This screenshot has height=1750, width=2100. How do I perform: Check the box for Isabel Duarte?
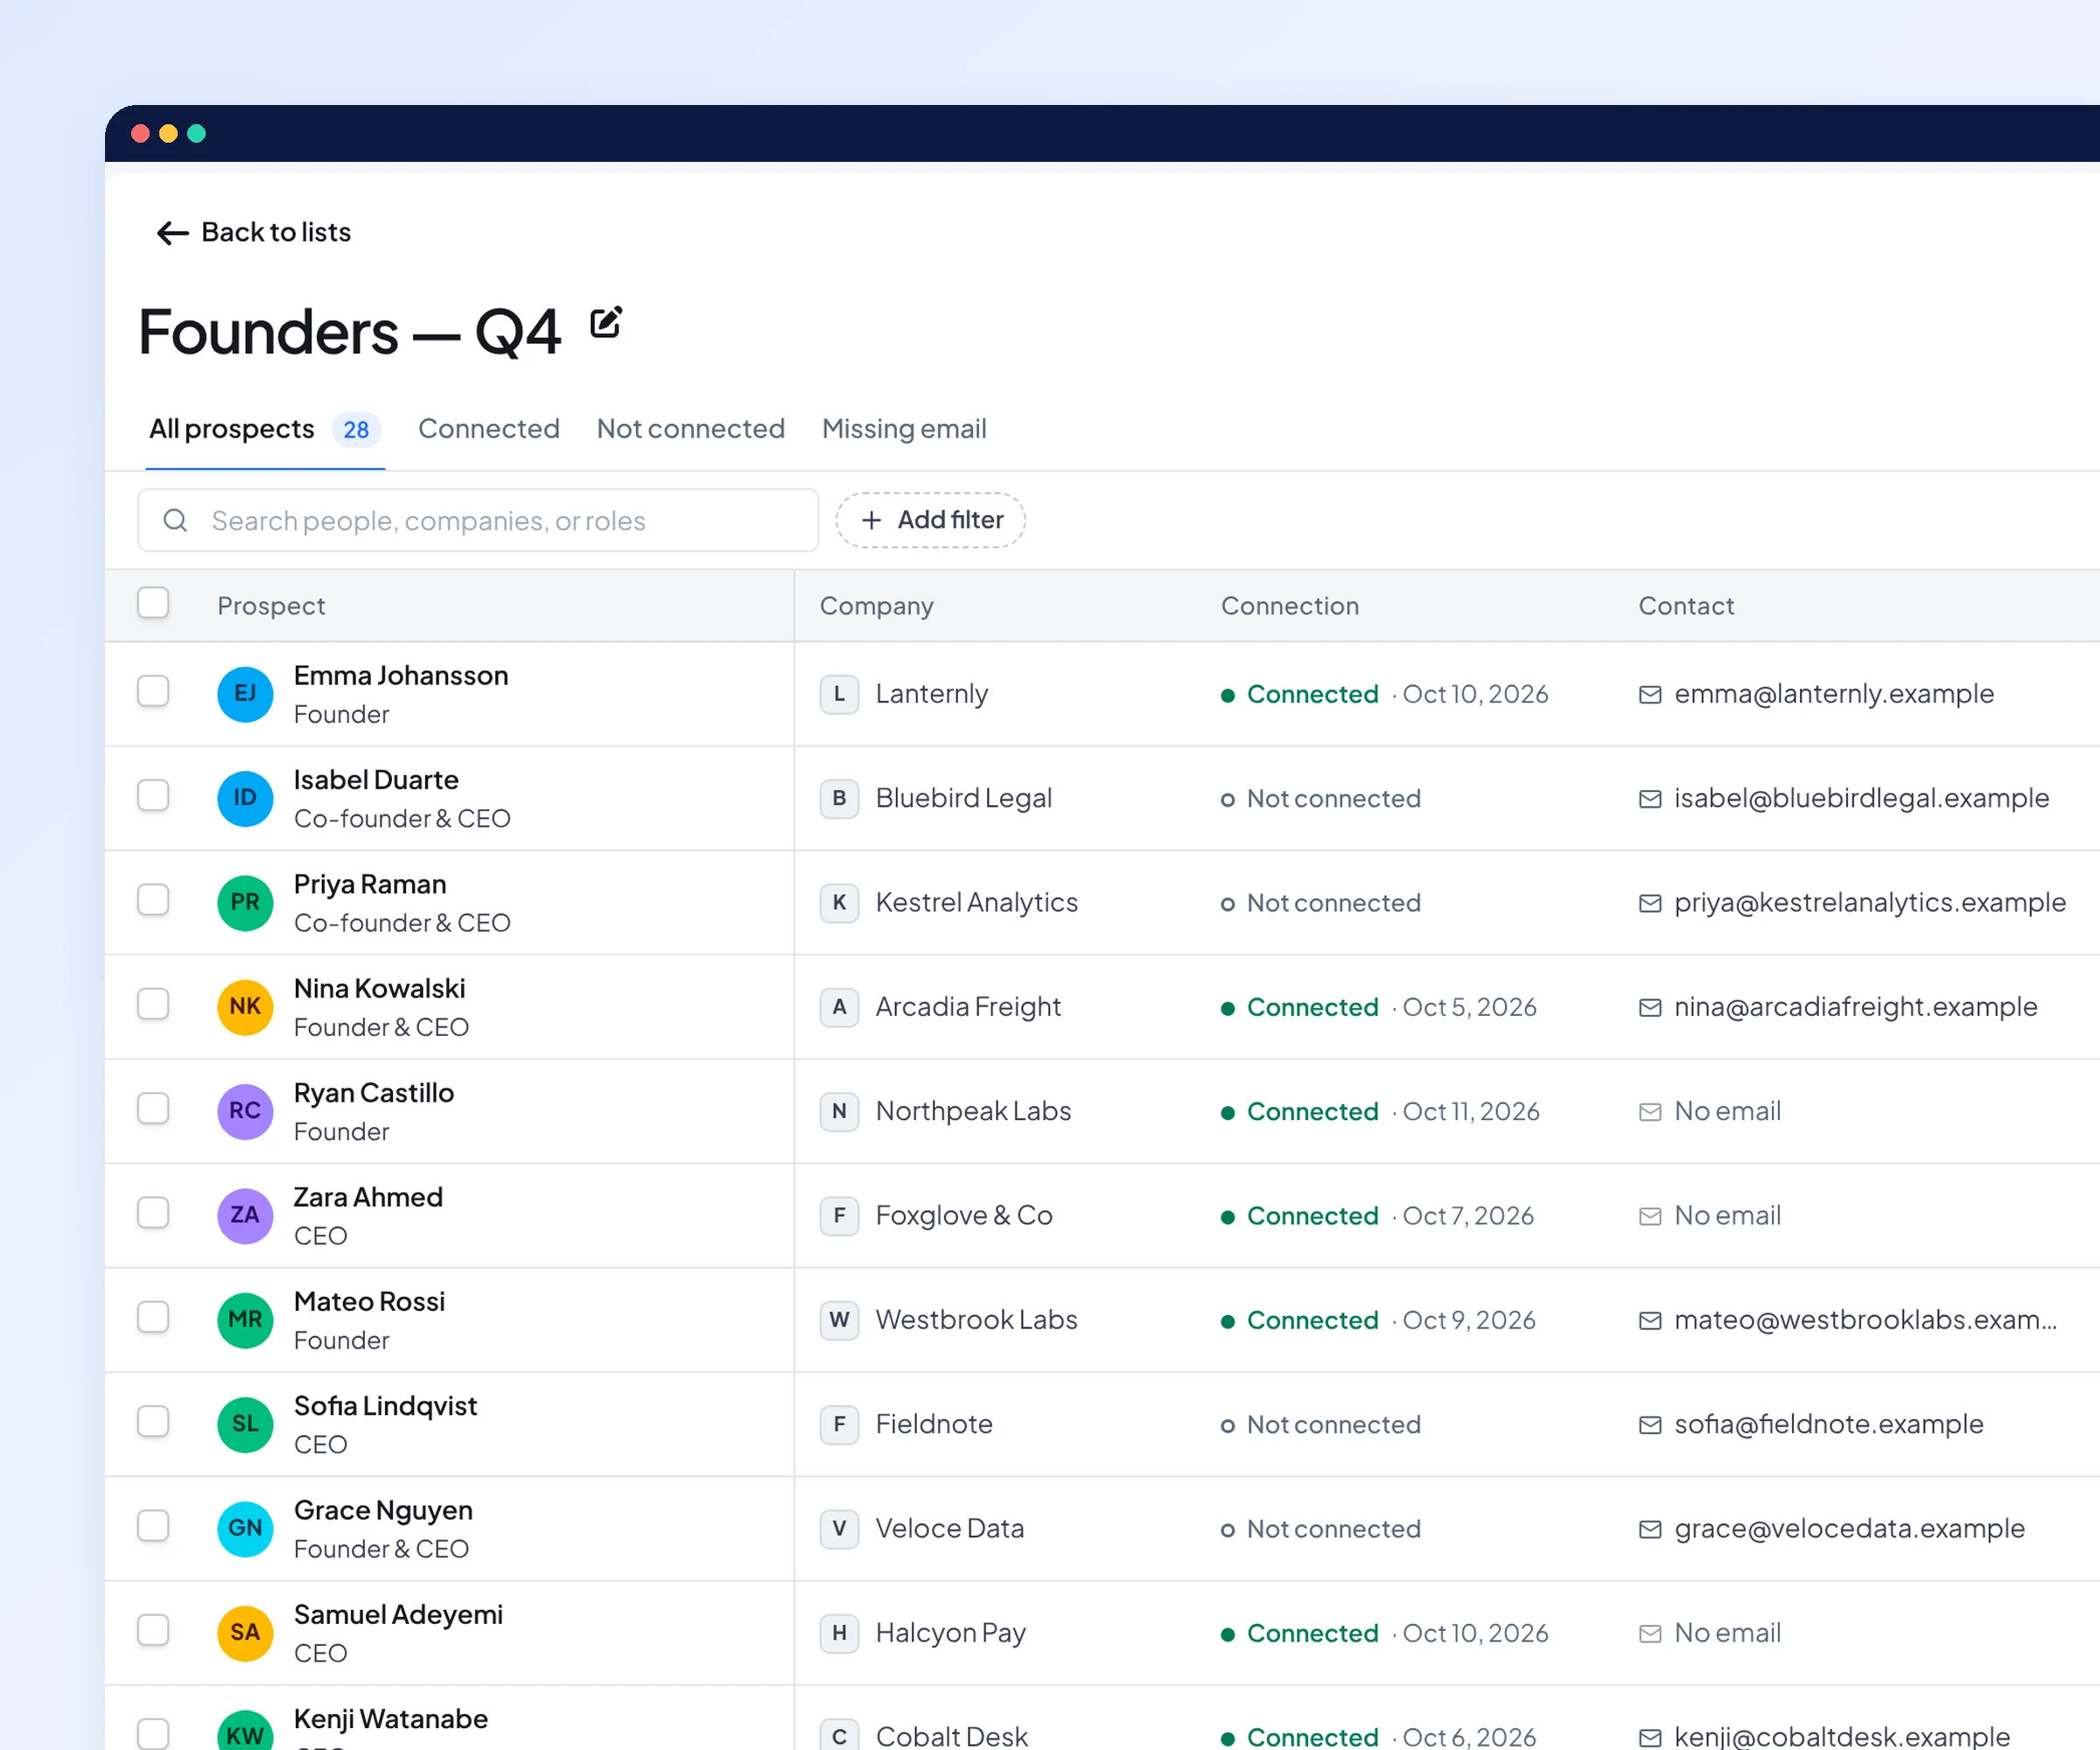153,796
